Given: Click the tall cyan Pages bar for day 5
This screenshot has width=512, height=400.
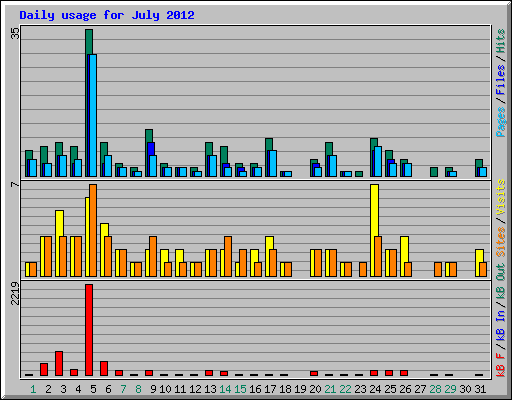Looking at the screenshot, I should tap(93, 115).
